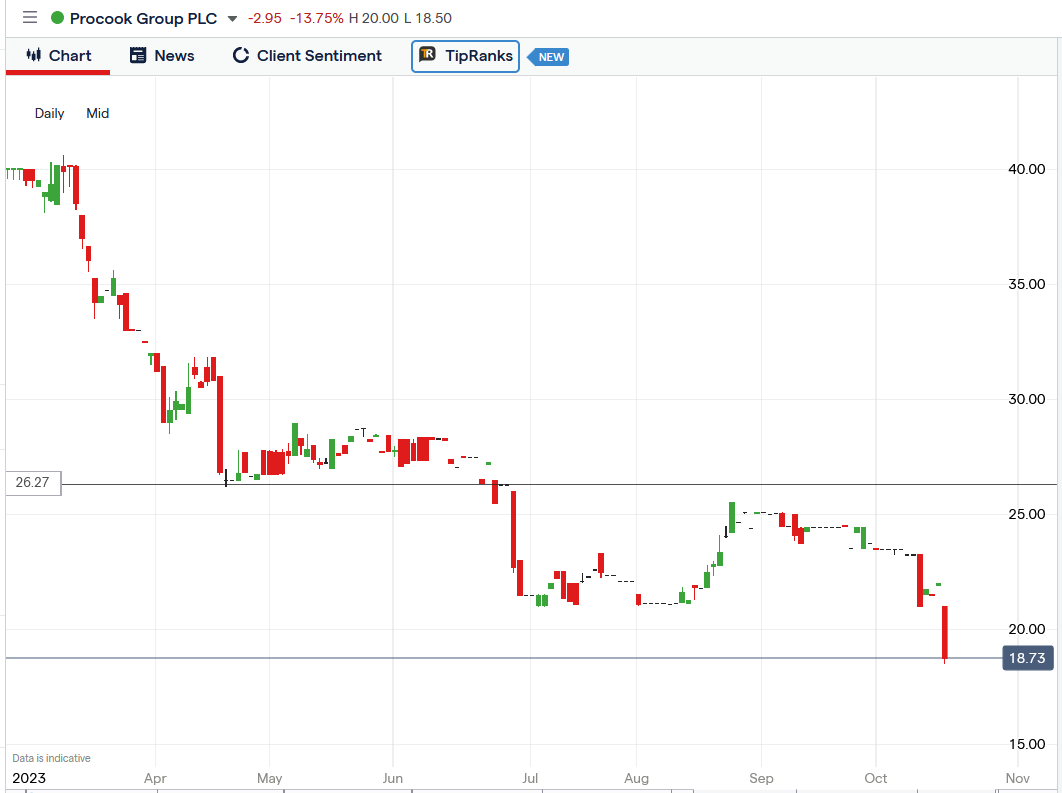Expand the Procook Group PLC dropdown arrow
The width and height of the screenshot is (1062, 793).
click(232, 18)
